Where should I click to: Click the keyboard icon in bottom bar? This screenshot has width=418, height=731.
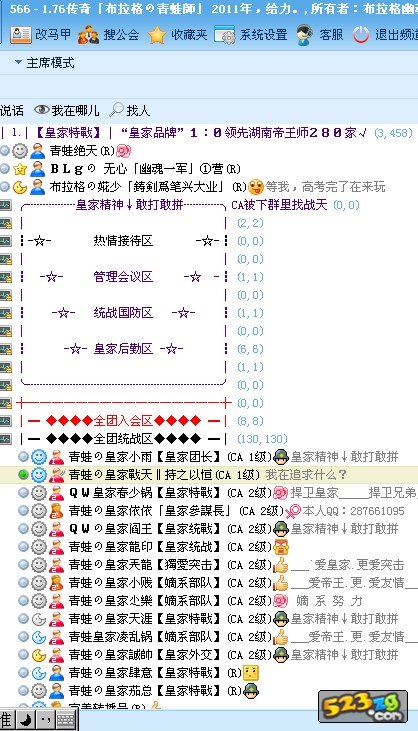(66, 720)
